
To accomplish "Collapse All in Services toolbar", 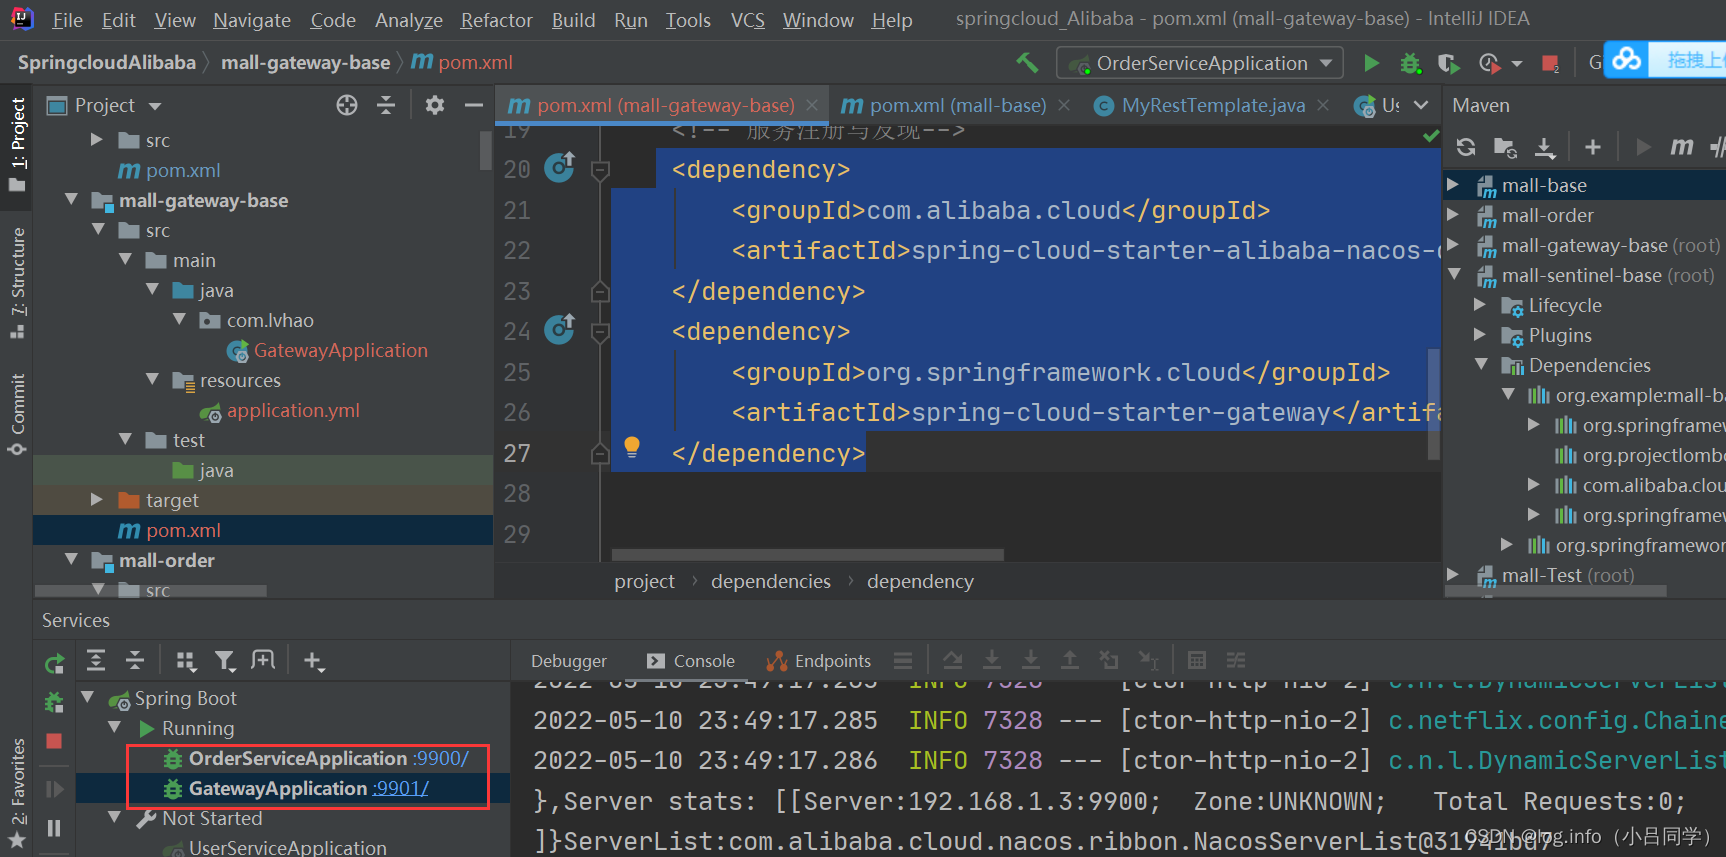I will 135,660.
